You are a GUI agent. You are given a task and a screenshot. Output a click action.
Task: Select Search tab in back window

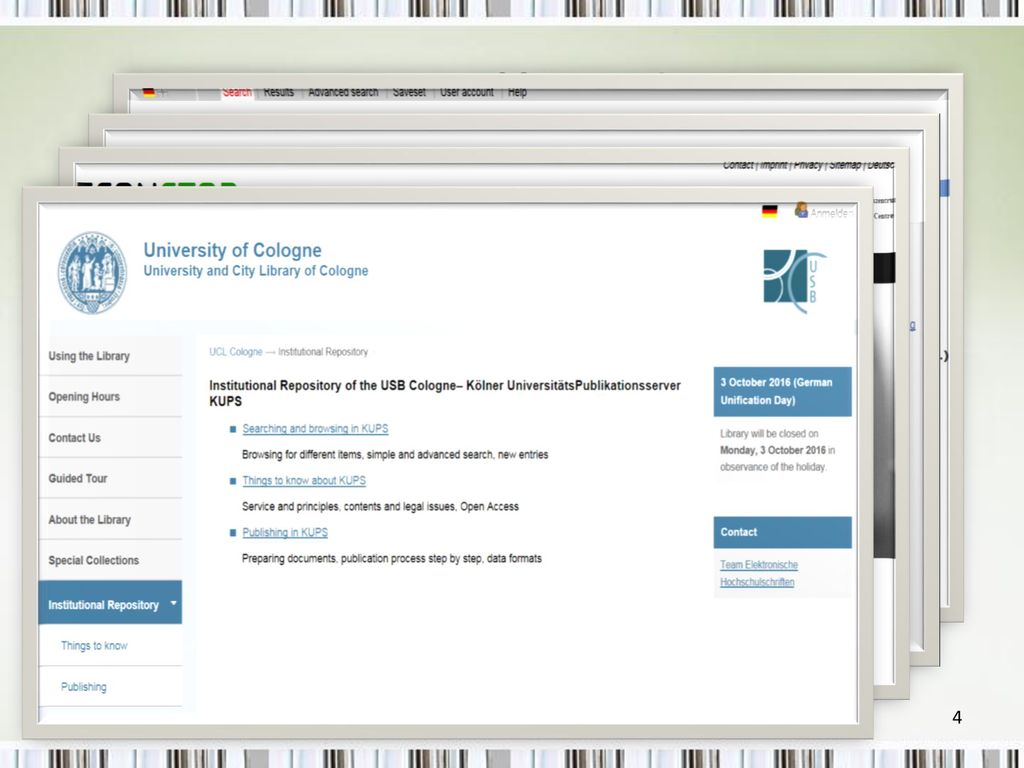click(x=236, y=92)
